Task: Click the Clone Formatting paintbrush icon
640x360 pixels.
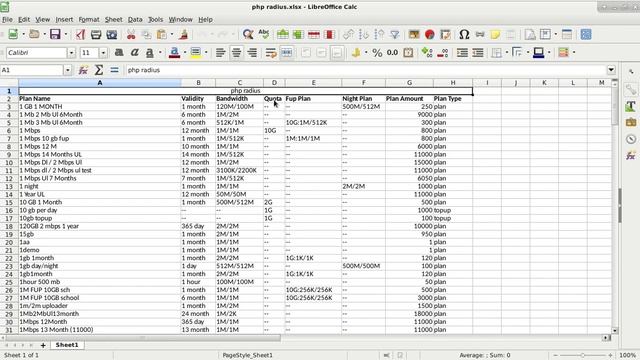Action: pyautogui.click(x=183, y=34)
